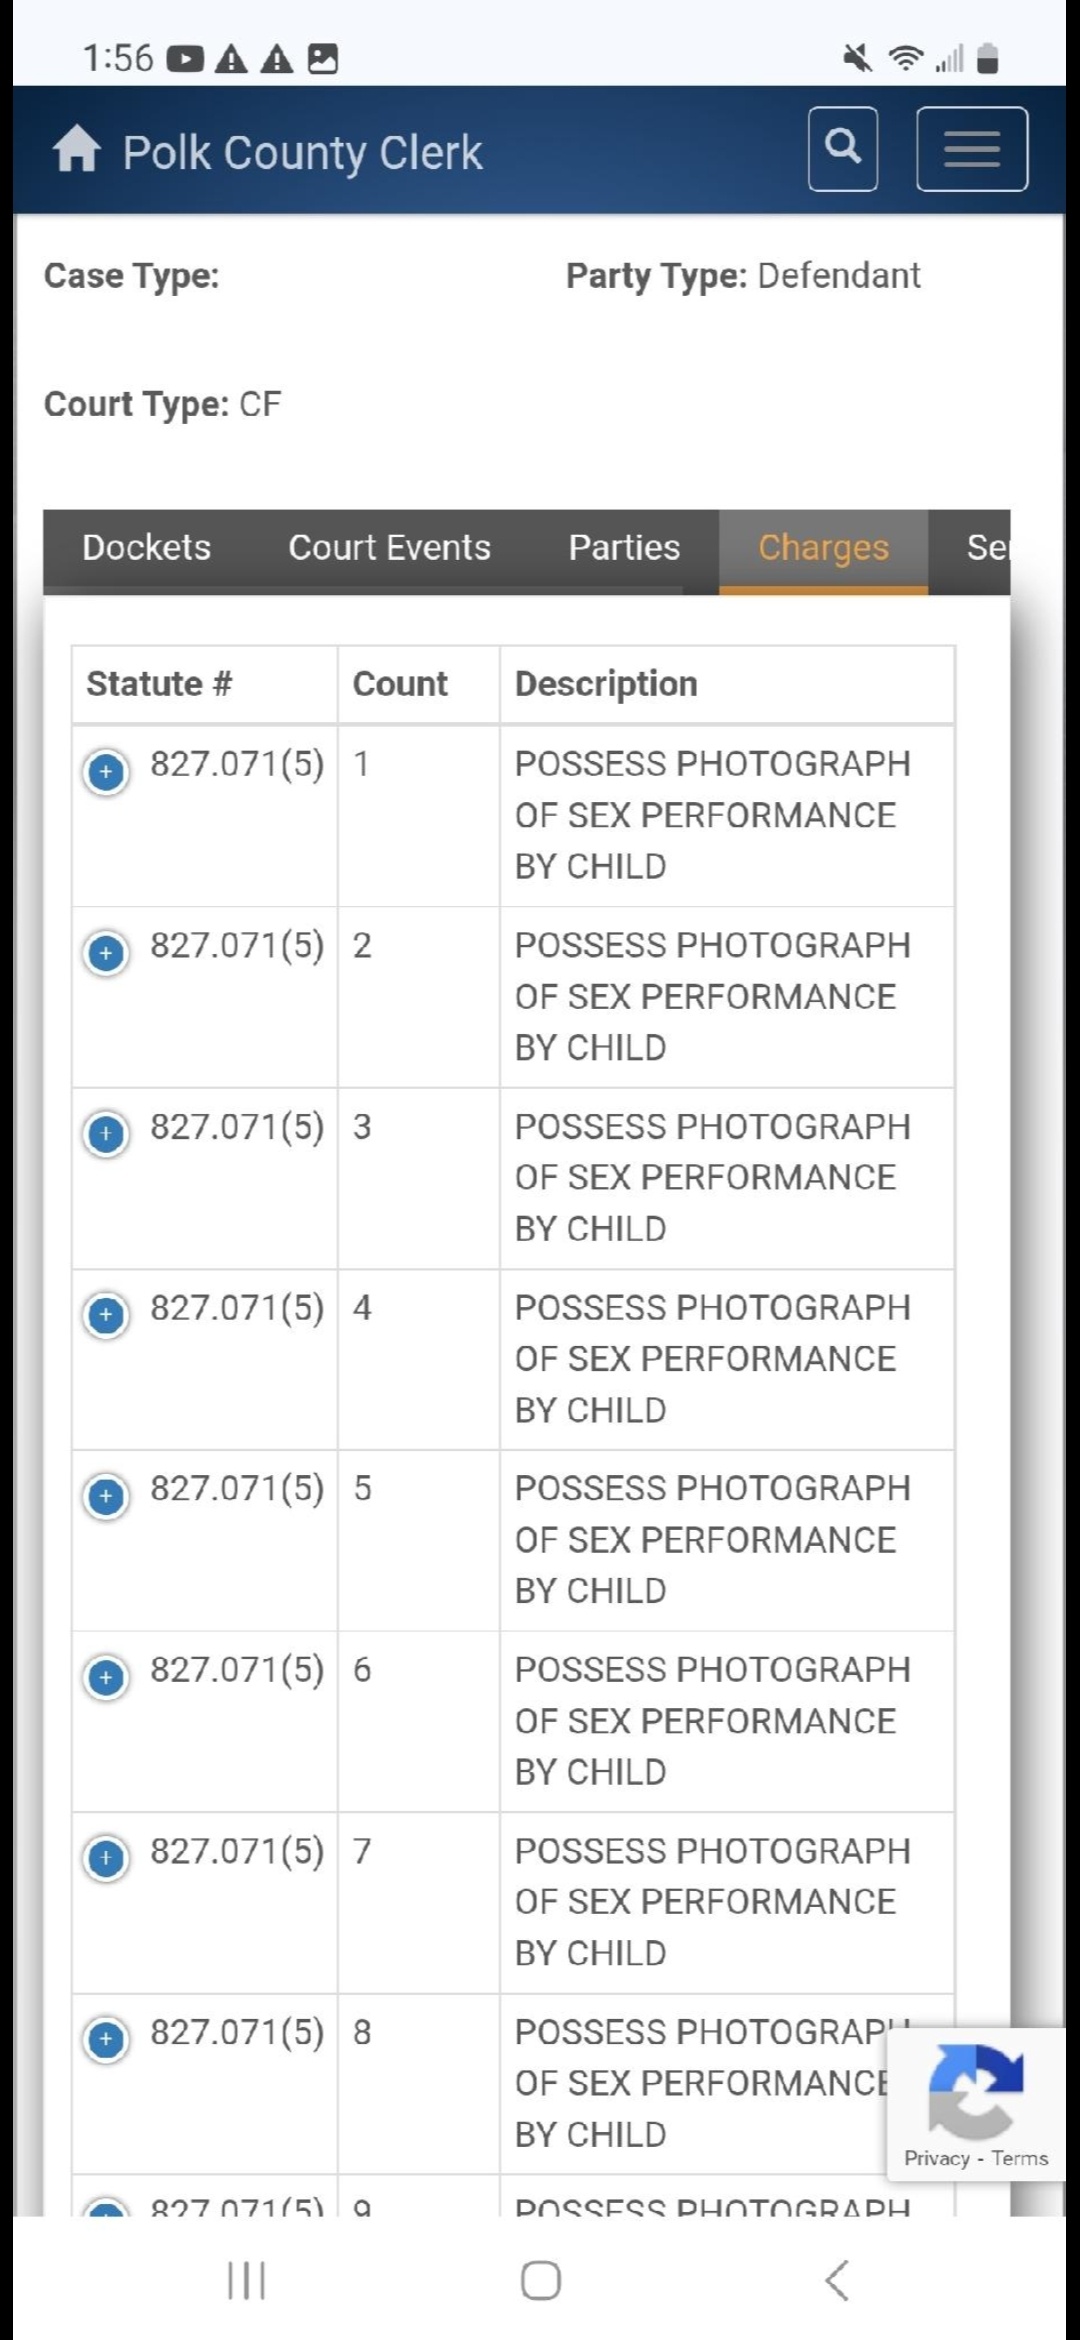This screenshot has height=2340, width=1080.
Task: Open the reCAPTCHA Privacy link
Action: [936, 2158]
